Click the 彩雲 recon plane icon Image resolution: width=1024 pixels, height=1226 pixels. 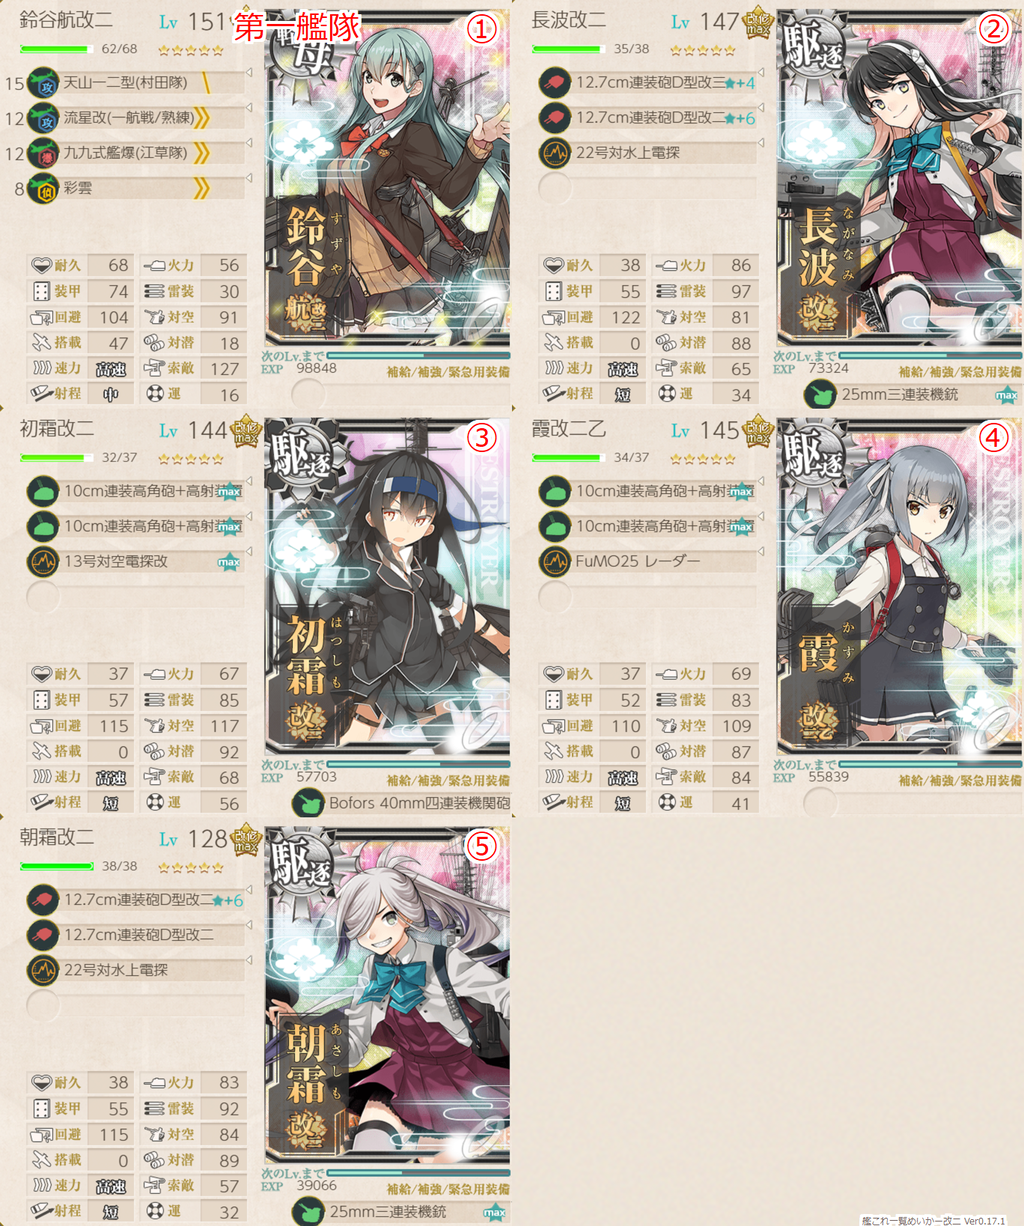44,188
